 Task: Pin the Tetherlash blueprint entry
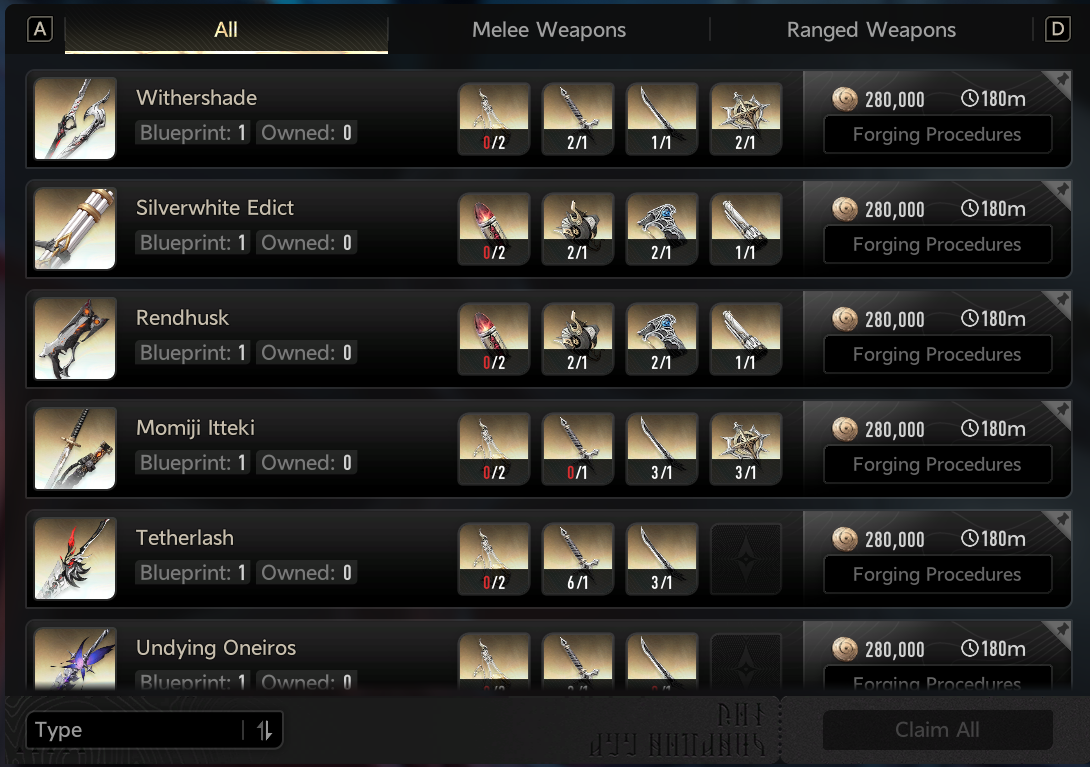[1061, 519]
